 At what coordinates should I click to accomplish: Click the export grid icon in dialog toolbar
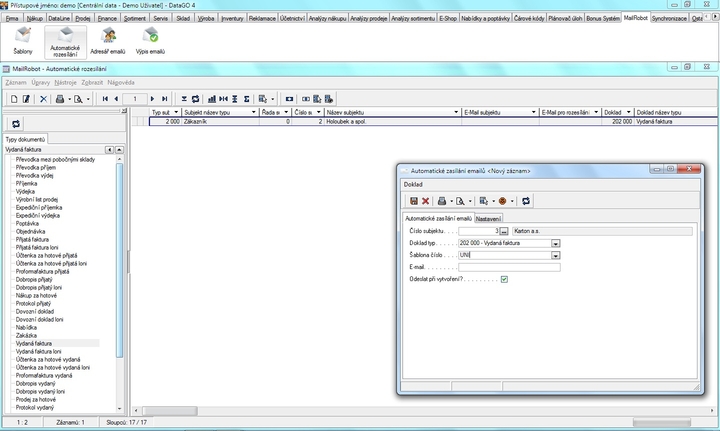coord(484,201)
